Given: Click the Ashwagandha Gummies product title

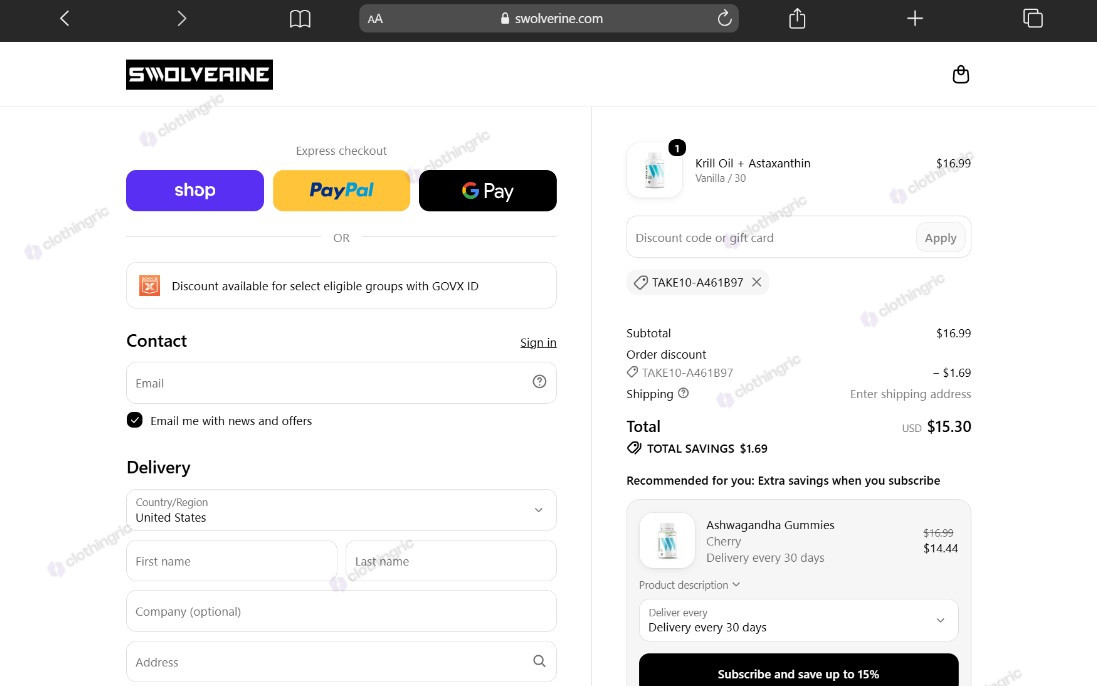Looking at the screenshot, I should click(x=770, y=524).
